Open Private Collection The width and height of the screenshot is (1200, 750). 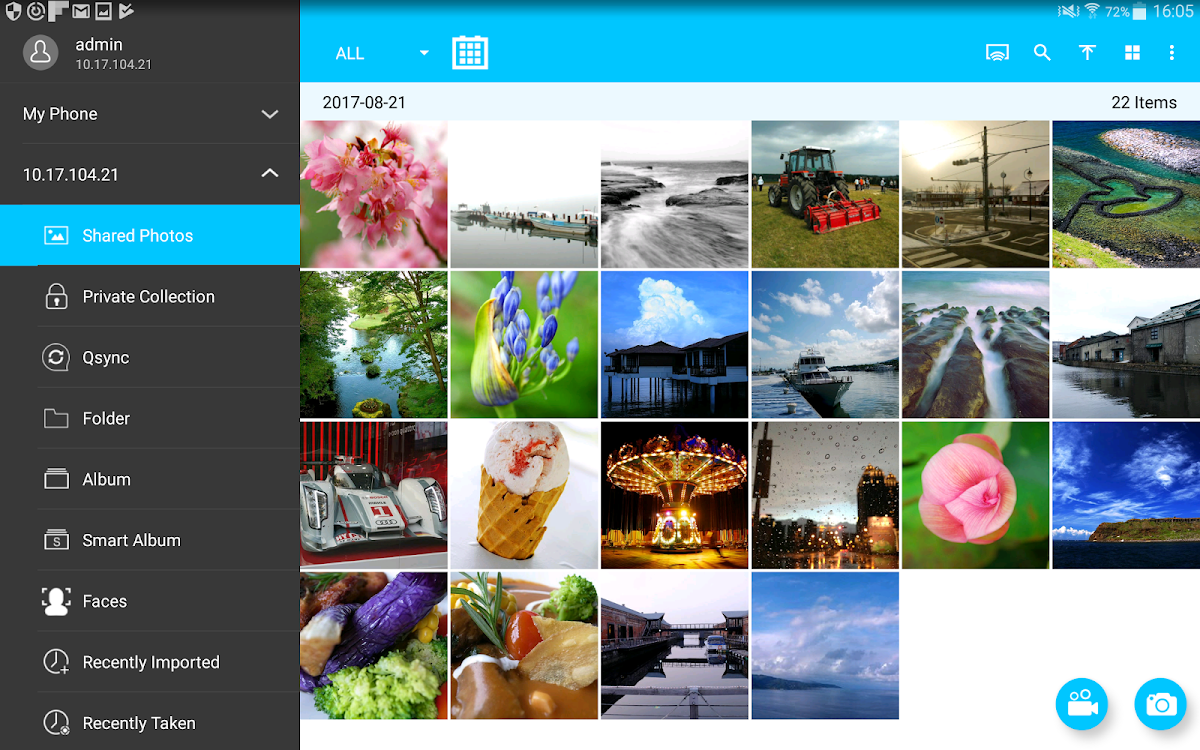point(150,297)
